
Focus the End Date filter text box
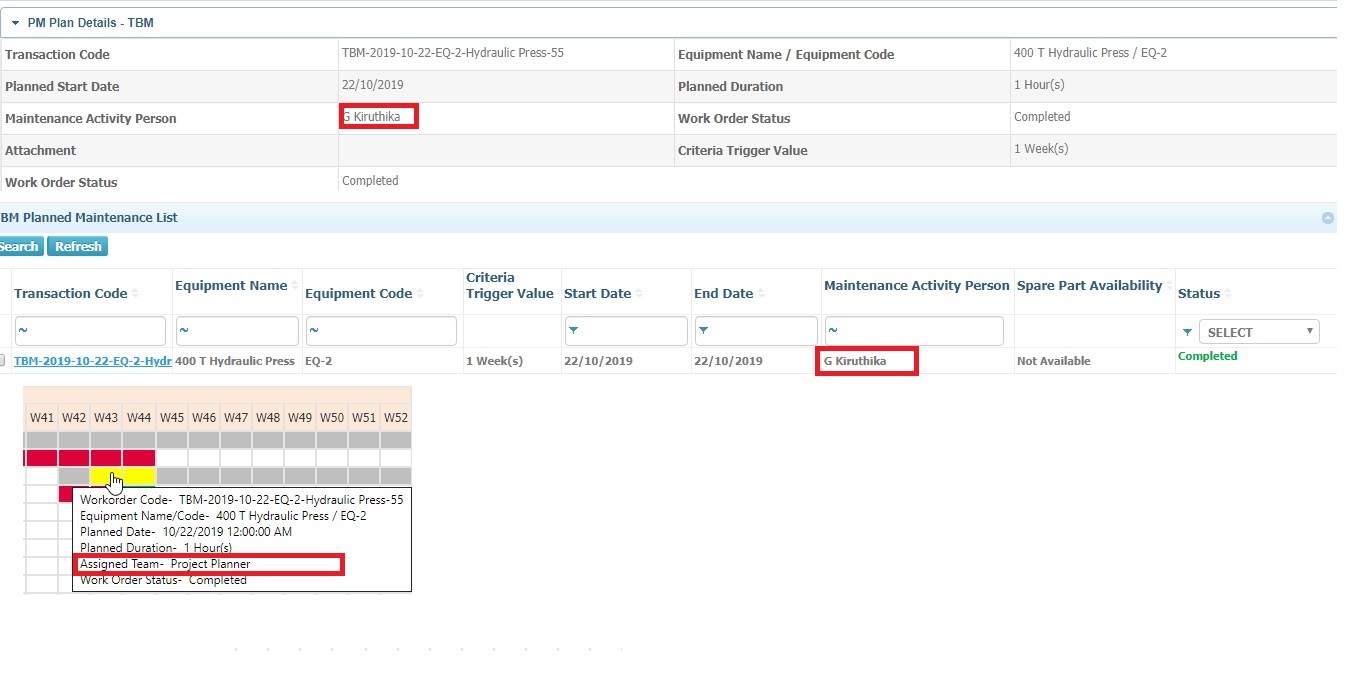[755, 331]
